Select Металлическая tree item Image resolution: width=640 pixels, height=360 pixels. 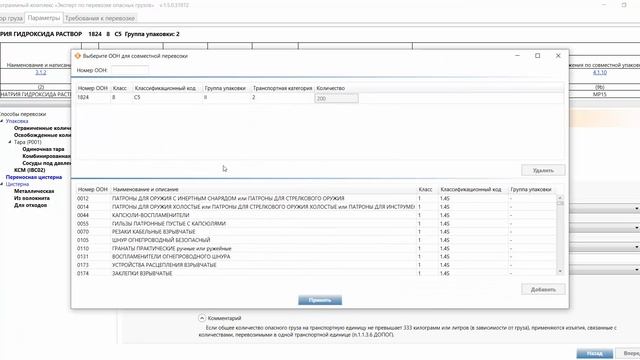[34, 191]
